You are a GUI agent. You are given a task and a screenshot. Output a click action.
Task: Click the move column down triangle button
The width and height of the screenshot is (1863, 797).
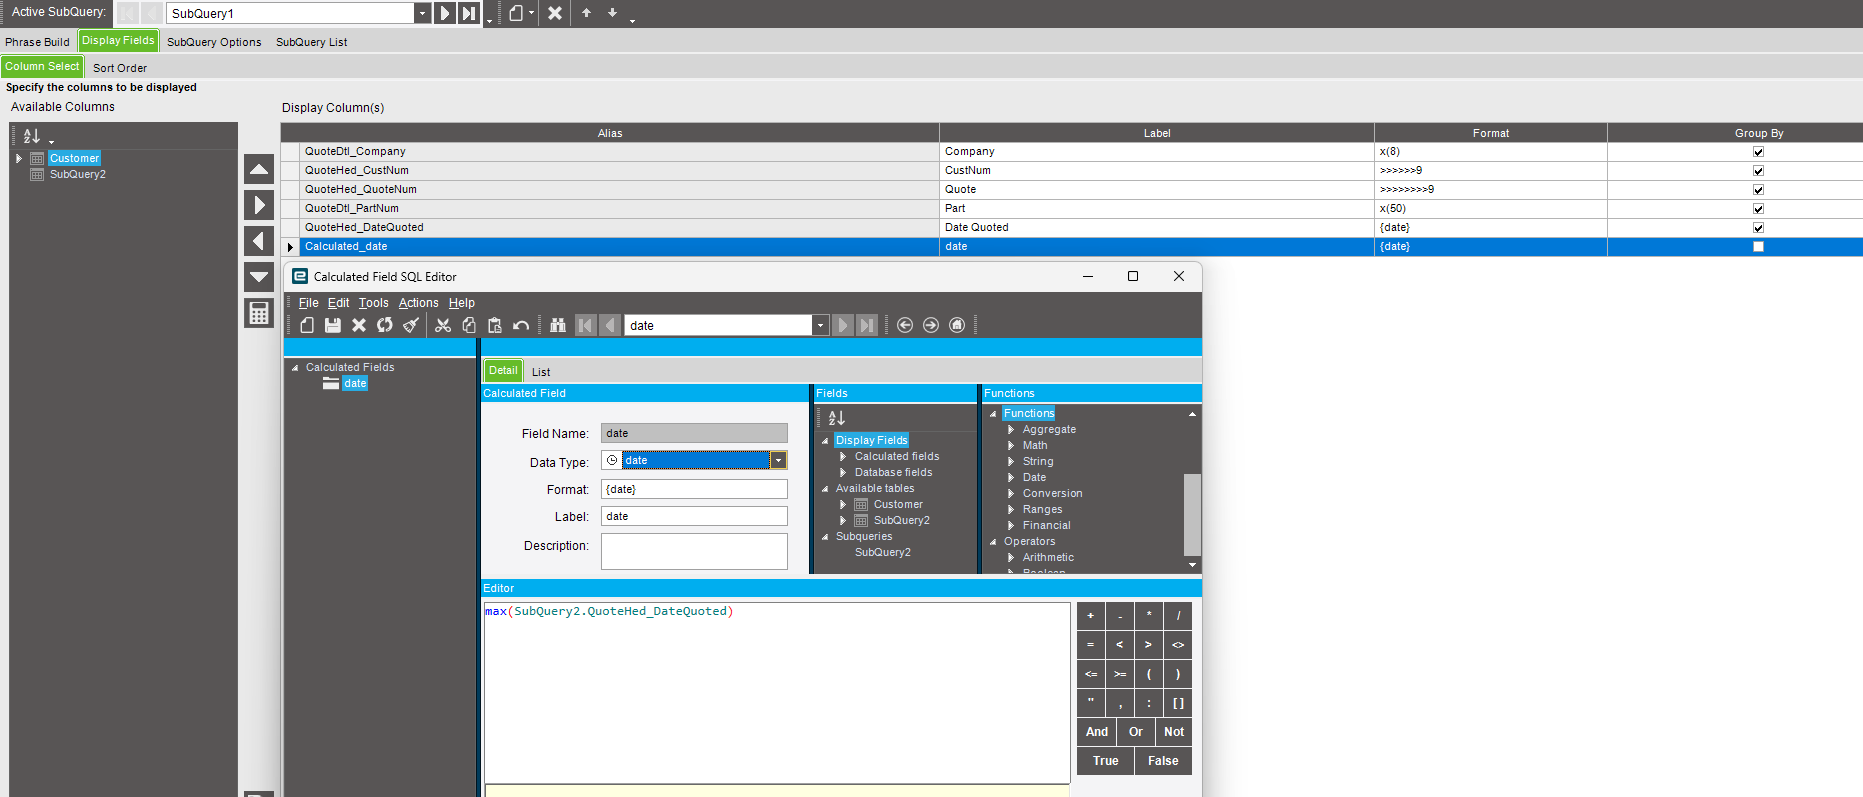(259, 277)
